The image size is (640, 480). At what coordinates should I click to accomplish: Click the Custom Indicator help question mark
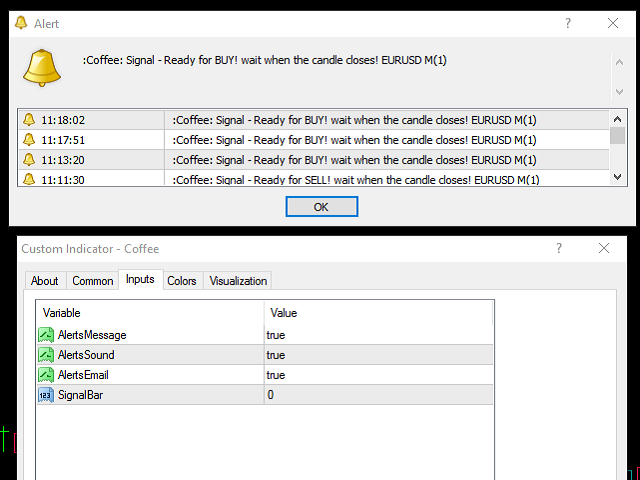[x=559, y=248]
